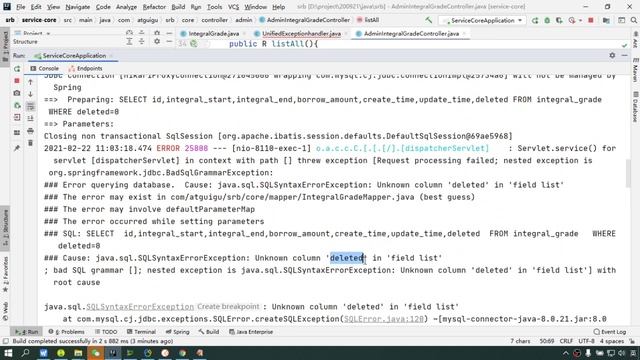The image size is (640, 360).
Task: Run with coverage from top toolbar
Action: point(559,20)
